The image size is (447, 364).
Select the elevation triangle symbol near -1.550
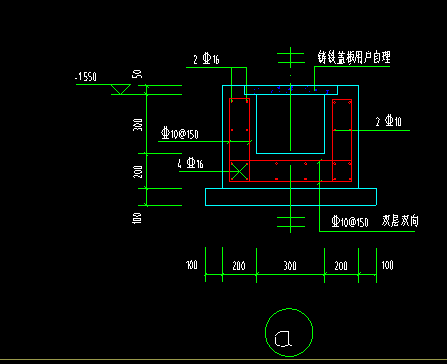pyautogui.click(x=120, y=89)
